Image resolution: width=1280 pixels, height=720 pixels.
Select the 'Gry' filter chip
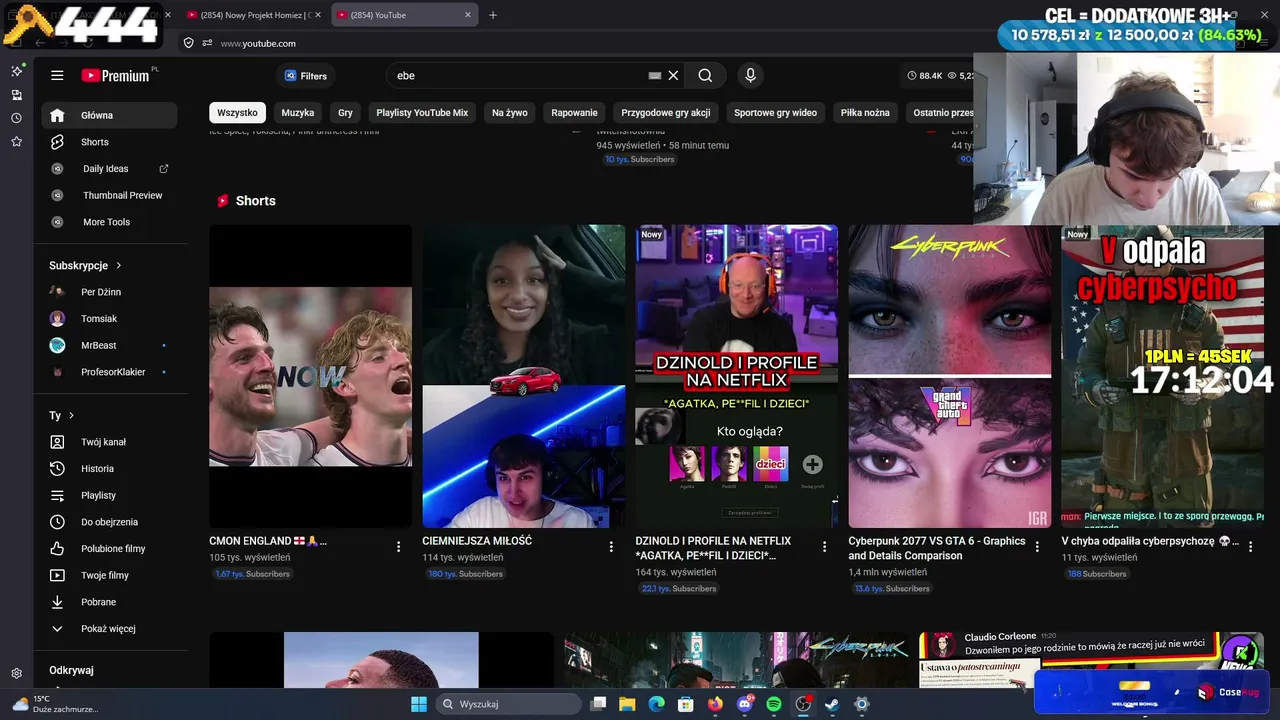(345, 113)
